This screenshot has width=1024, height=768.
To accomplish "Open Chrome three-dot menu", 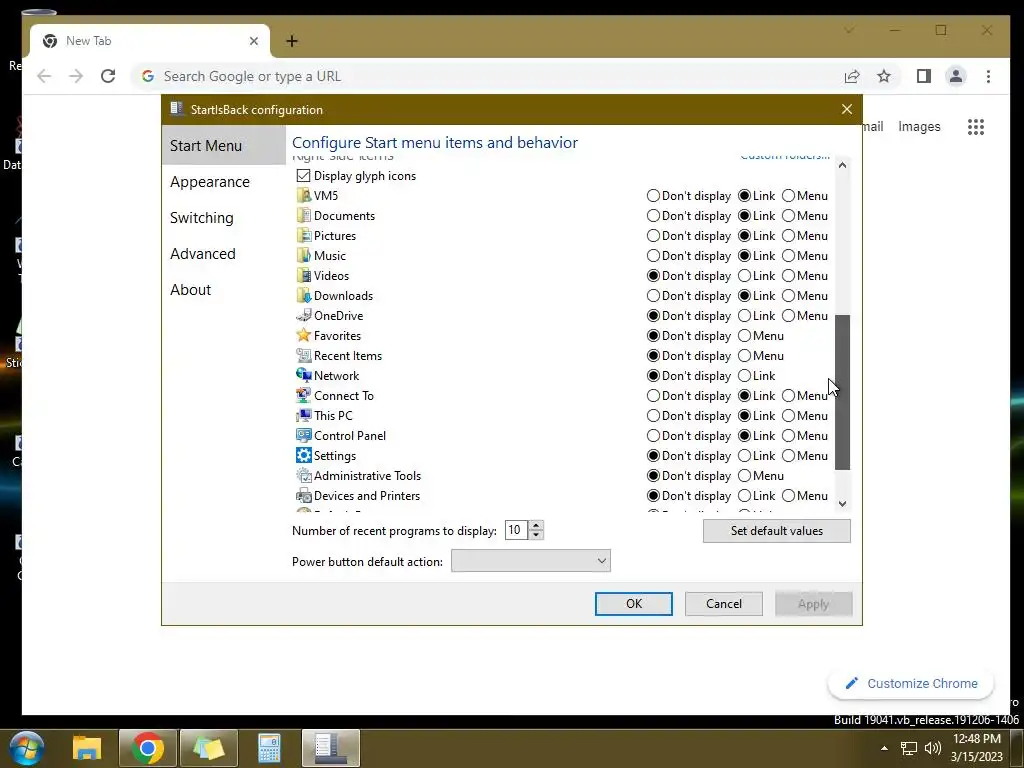I will pos(988,76).
